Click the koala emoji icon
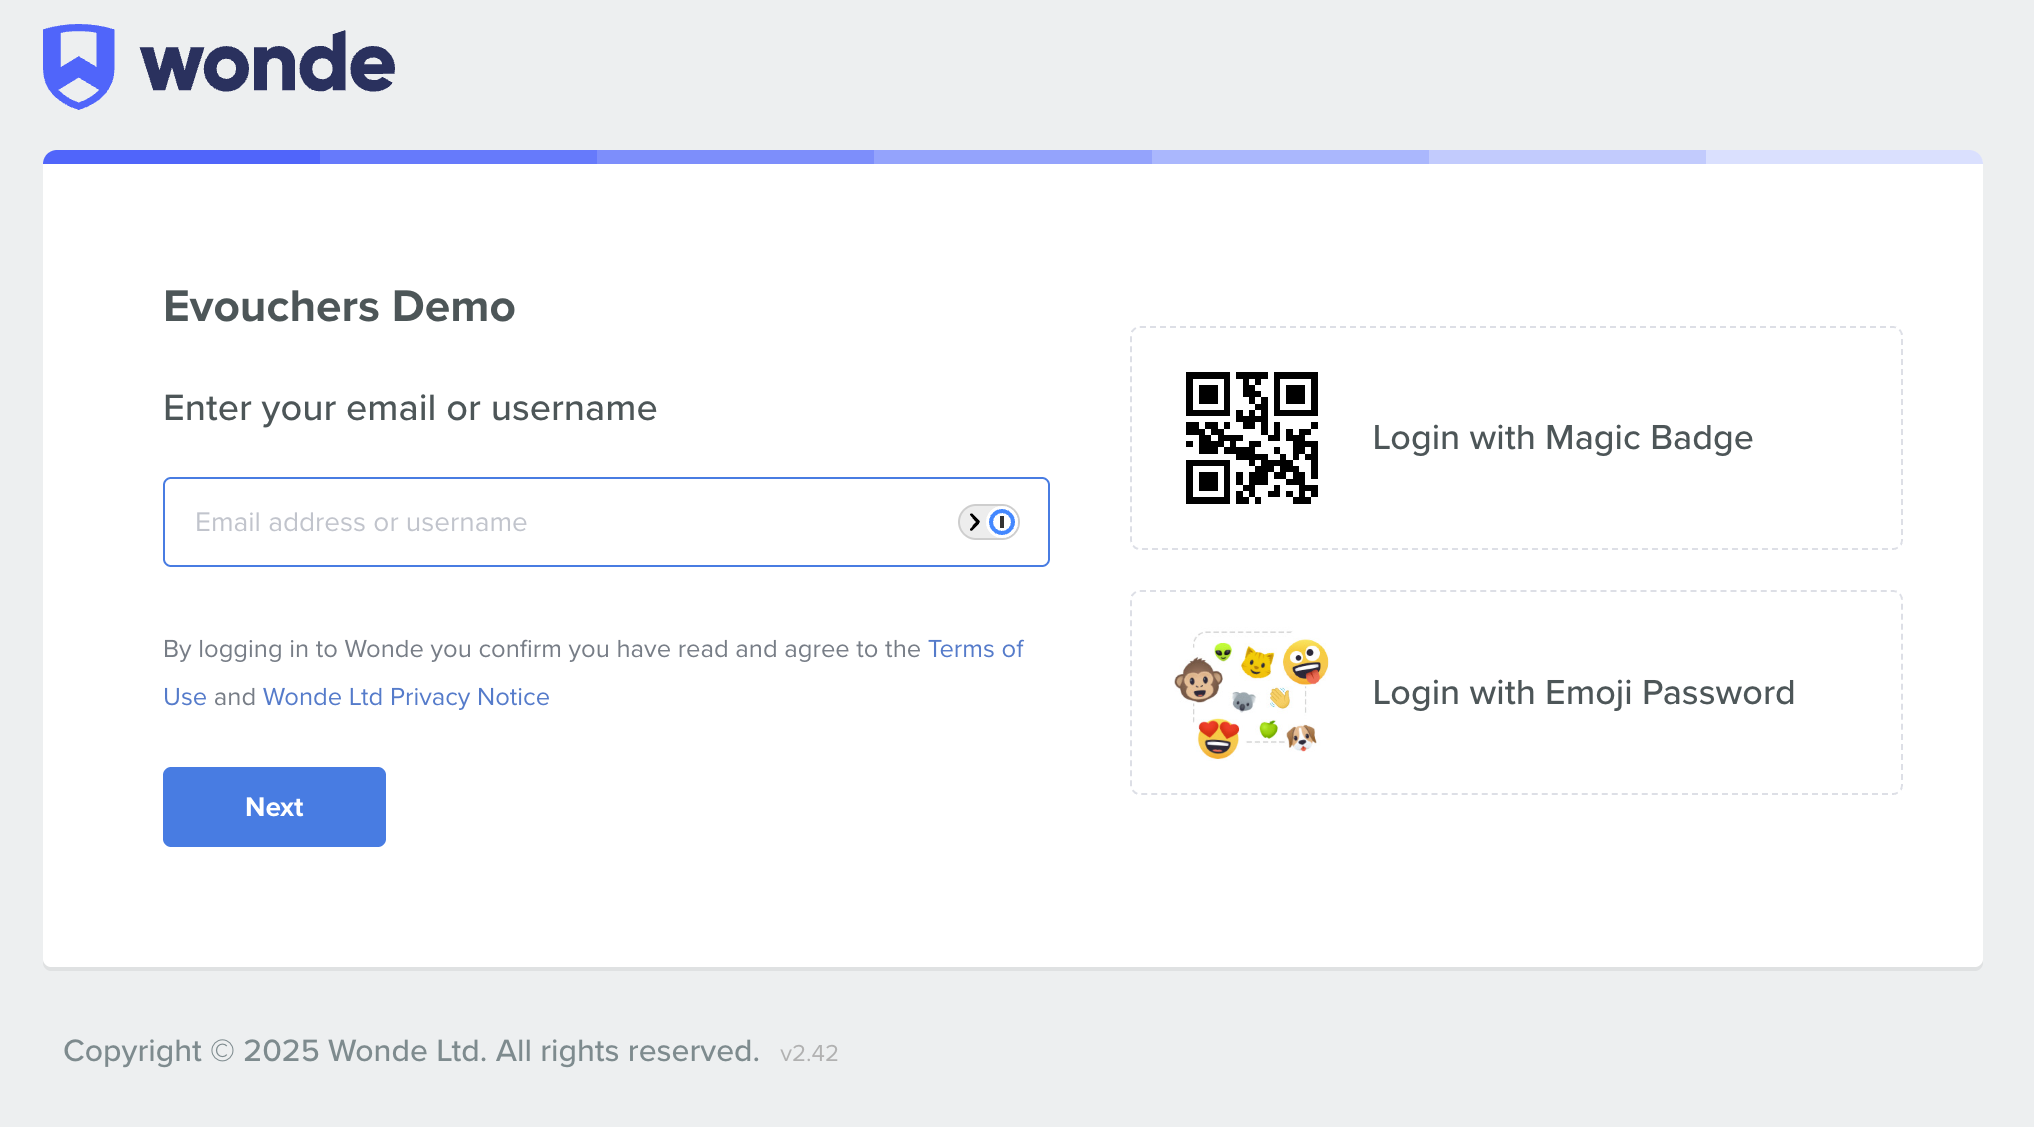2034x1127 pixels. click(x=1244, y=701)
